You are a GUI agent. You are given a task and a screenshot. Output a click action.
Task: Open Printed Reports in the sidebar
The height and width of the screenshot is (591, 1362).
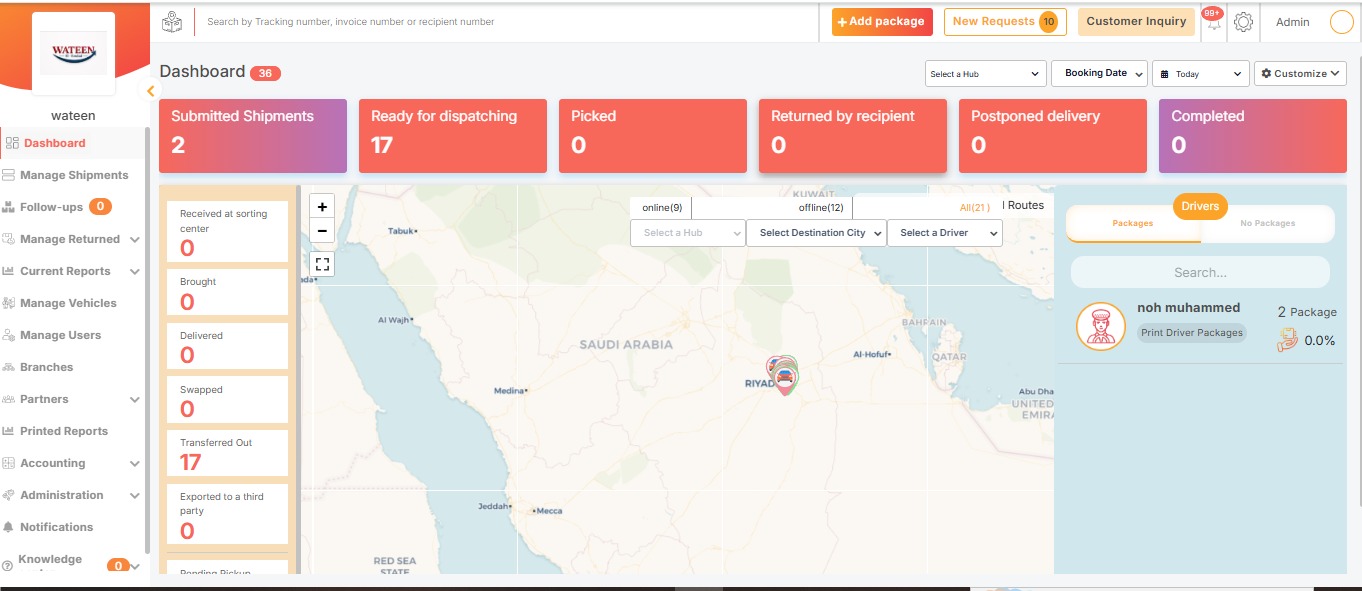pyautogui.click(x=64, y=431)
